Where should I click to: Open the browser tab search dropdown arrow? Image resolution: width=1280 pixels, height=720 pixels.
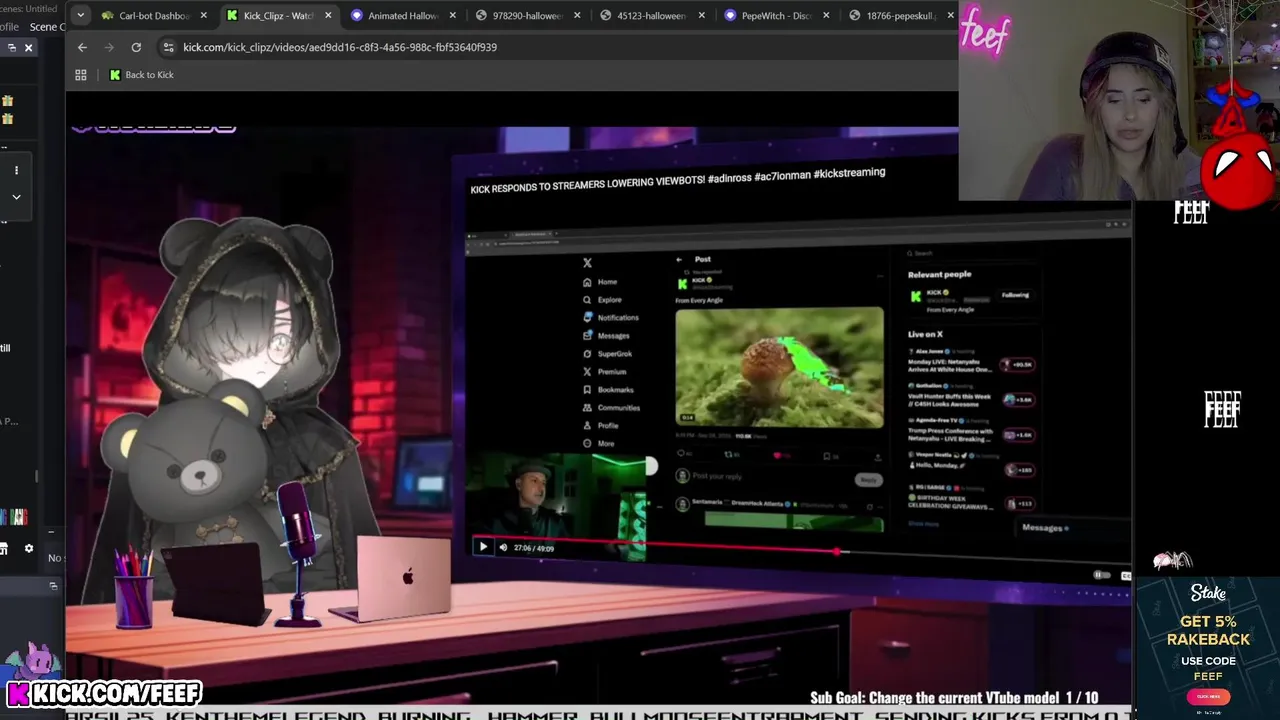click(80, 15)
